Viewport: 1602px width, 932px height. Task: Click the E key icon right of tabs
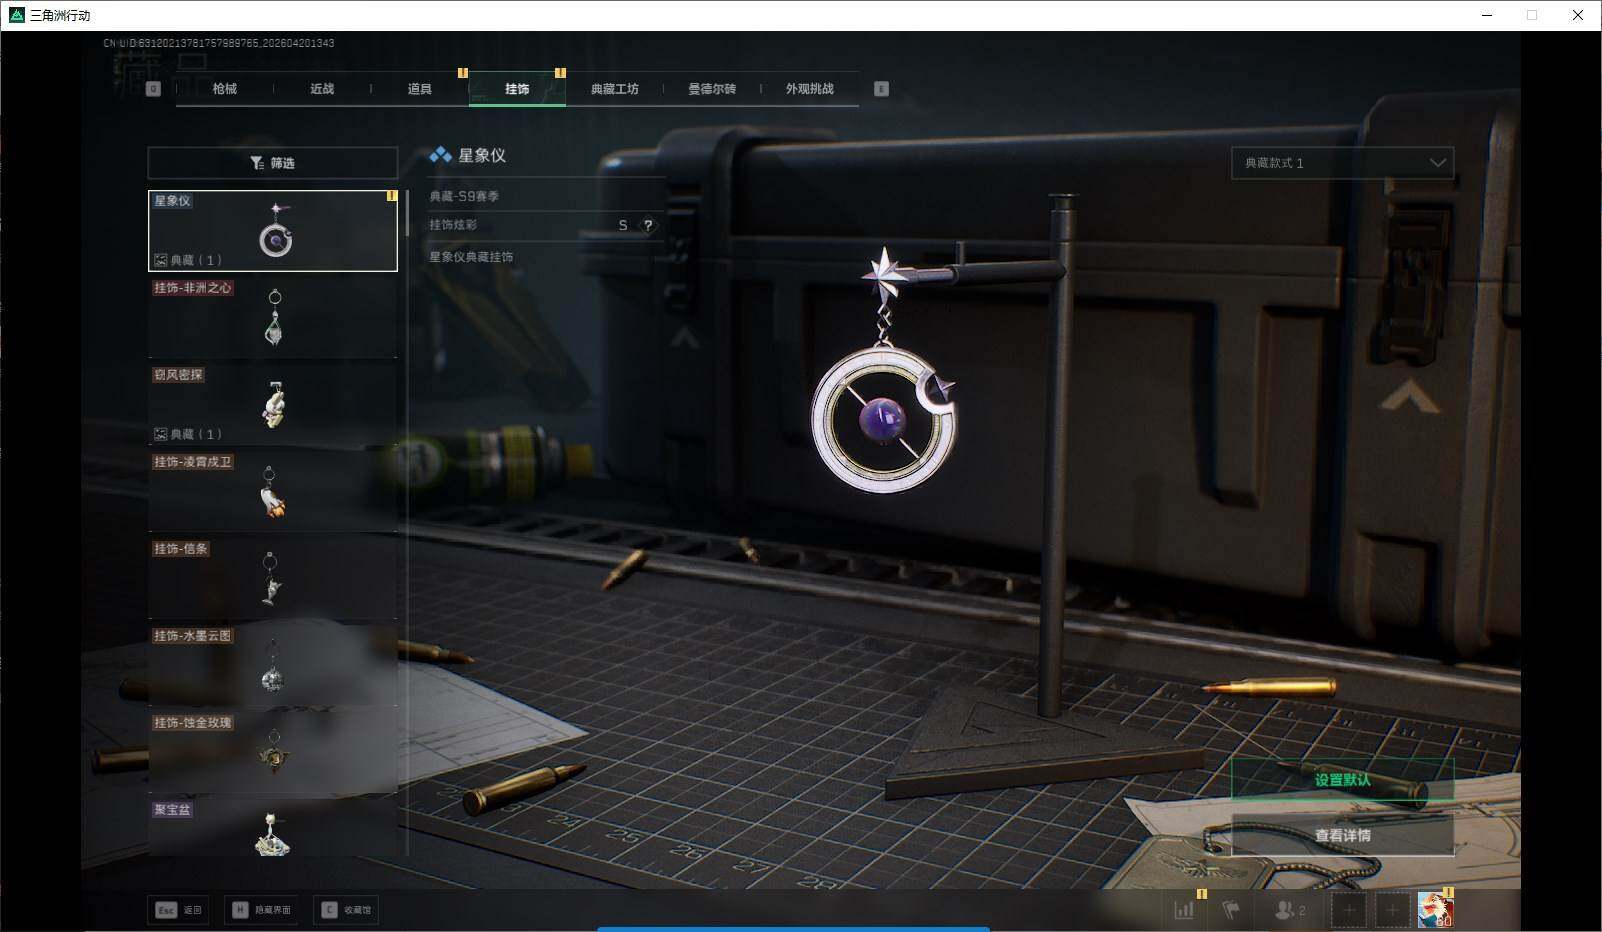881,89
